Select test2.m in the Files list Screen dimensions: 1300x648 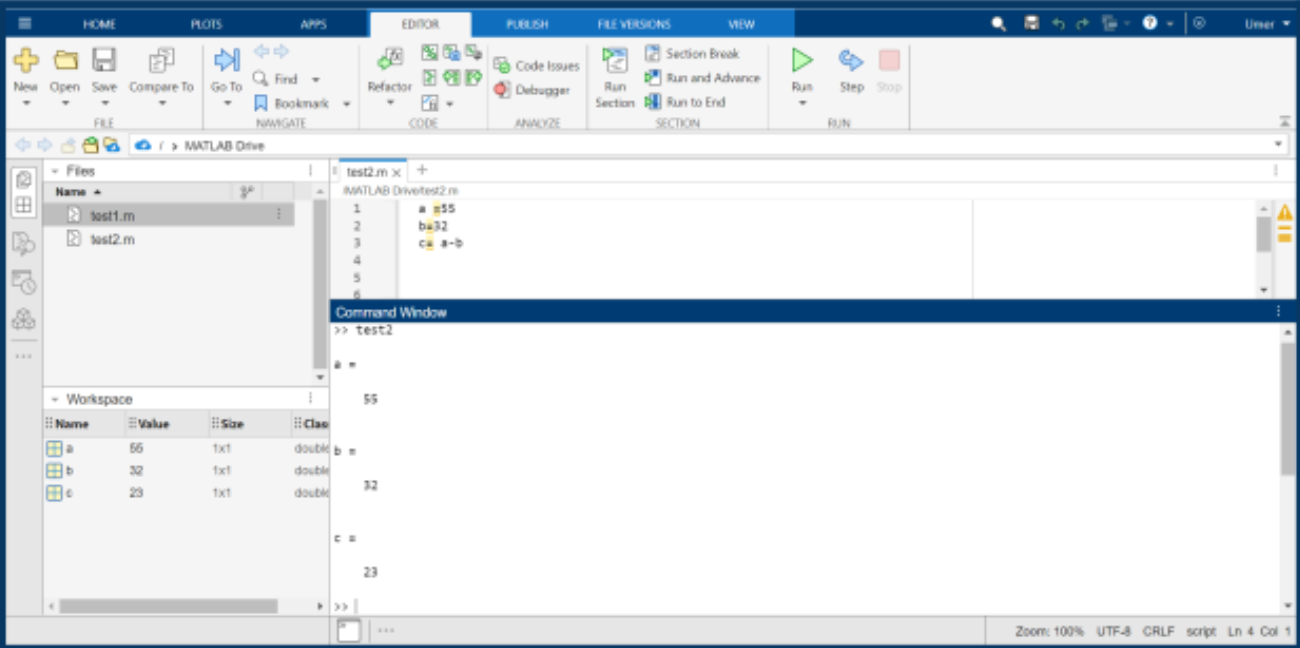112,239
